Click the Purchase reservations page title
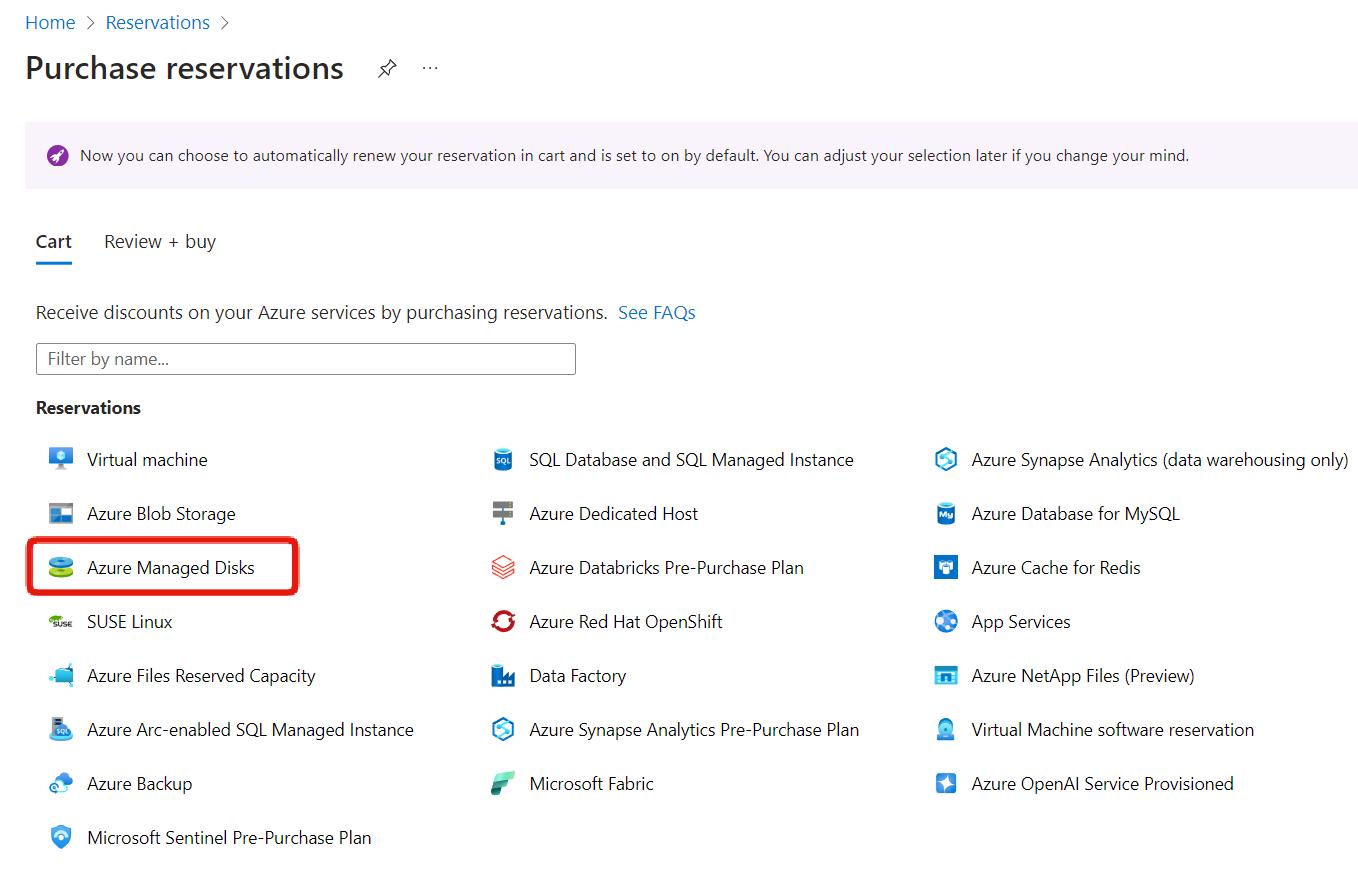The image size is (1358, 873). click(185, 68)
